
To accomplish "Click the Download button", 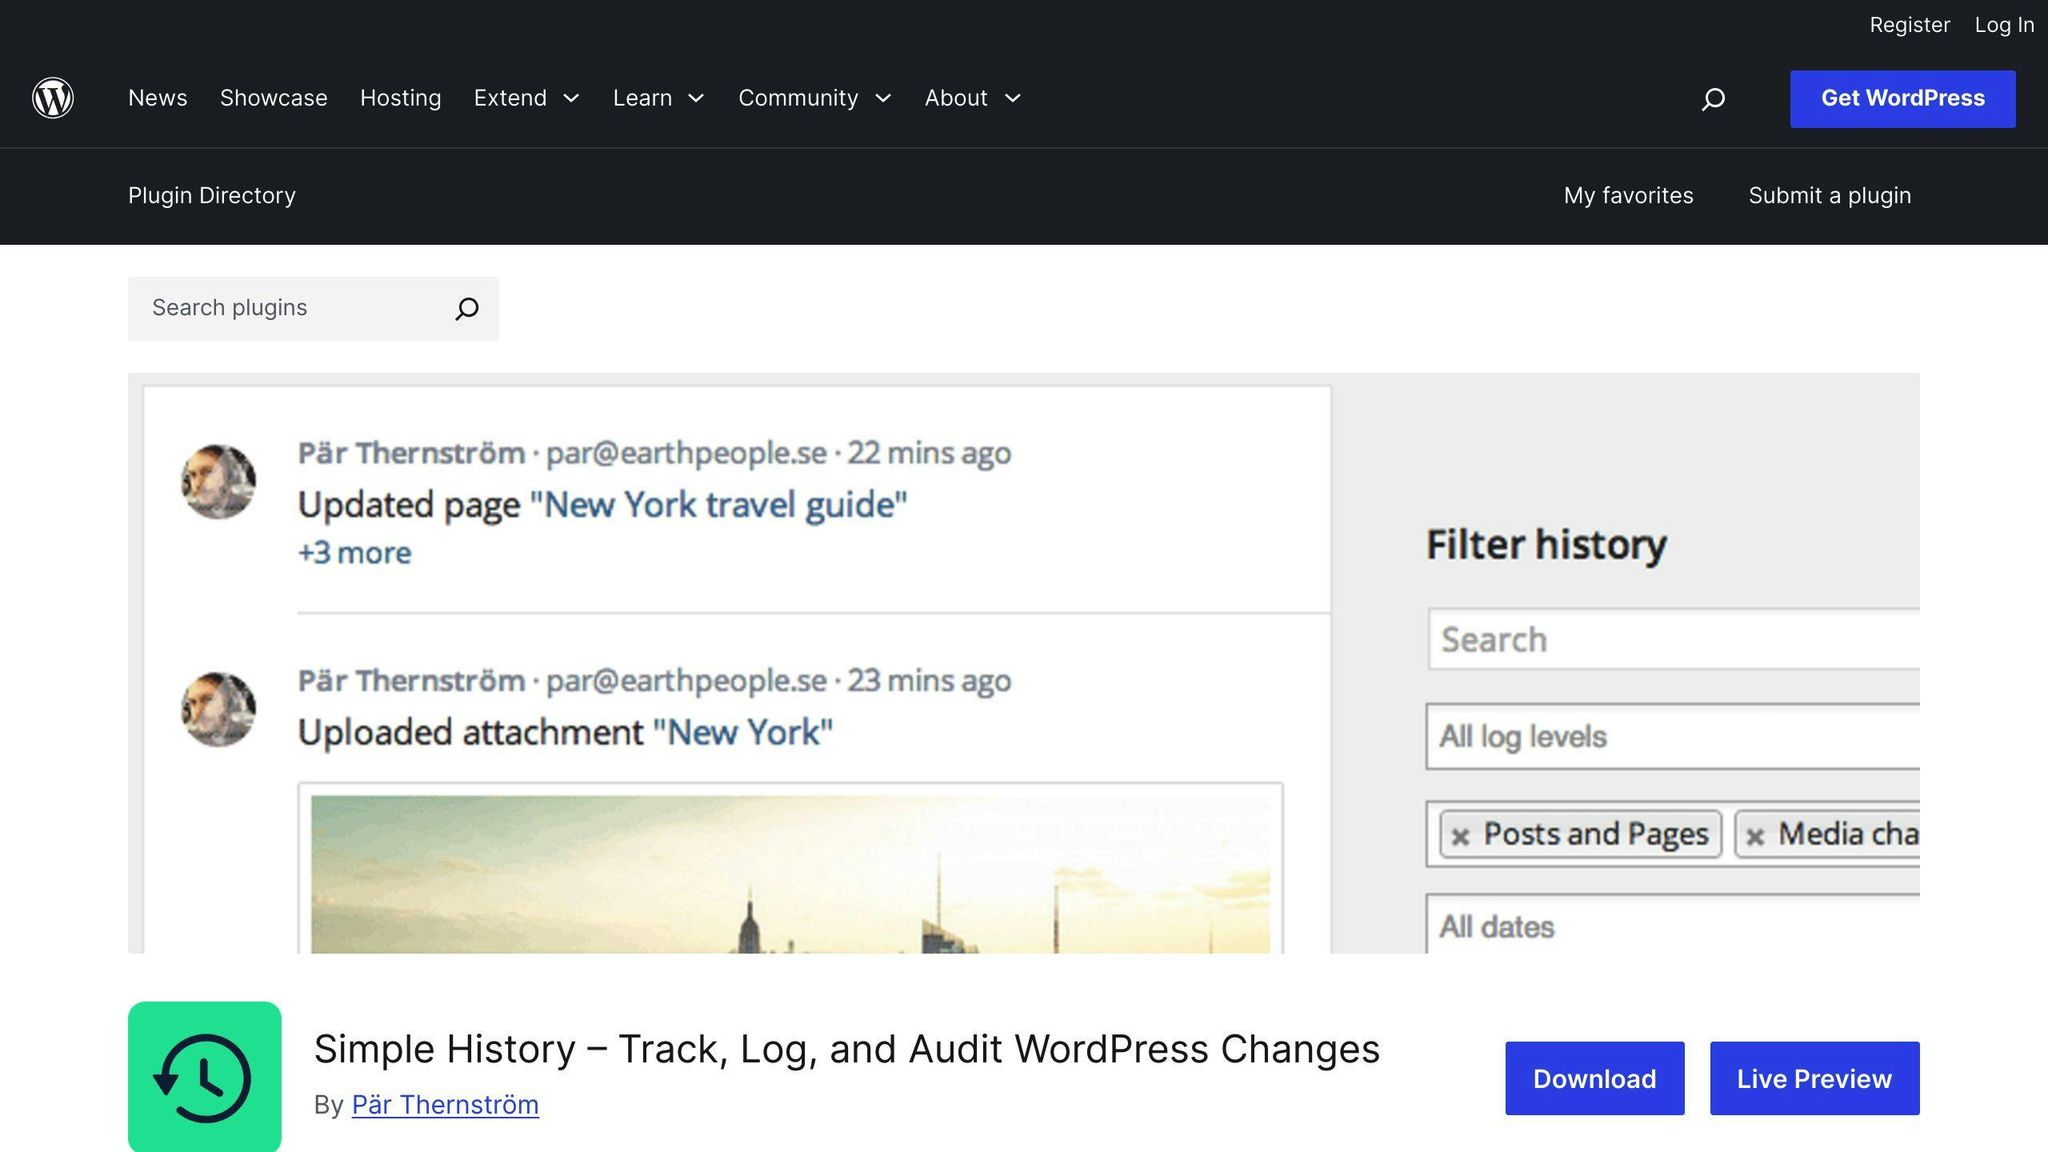I will click(x=1595, y=1079).
